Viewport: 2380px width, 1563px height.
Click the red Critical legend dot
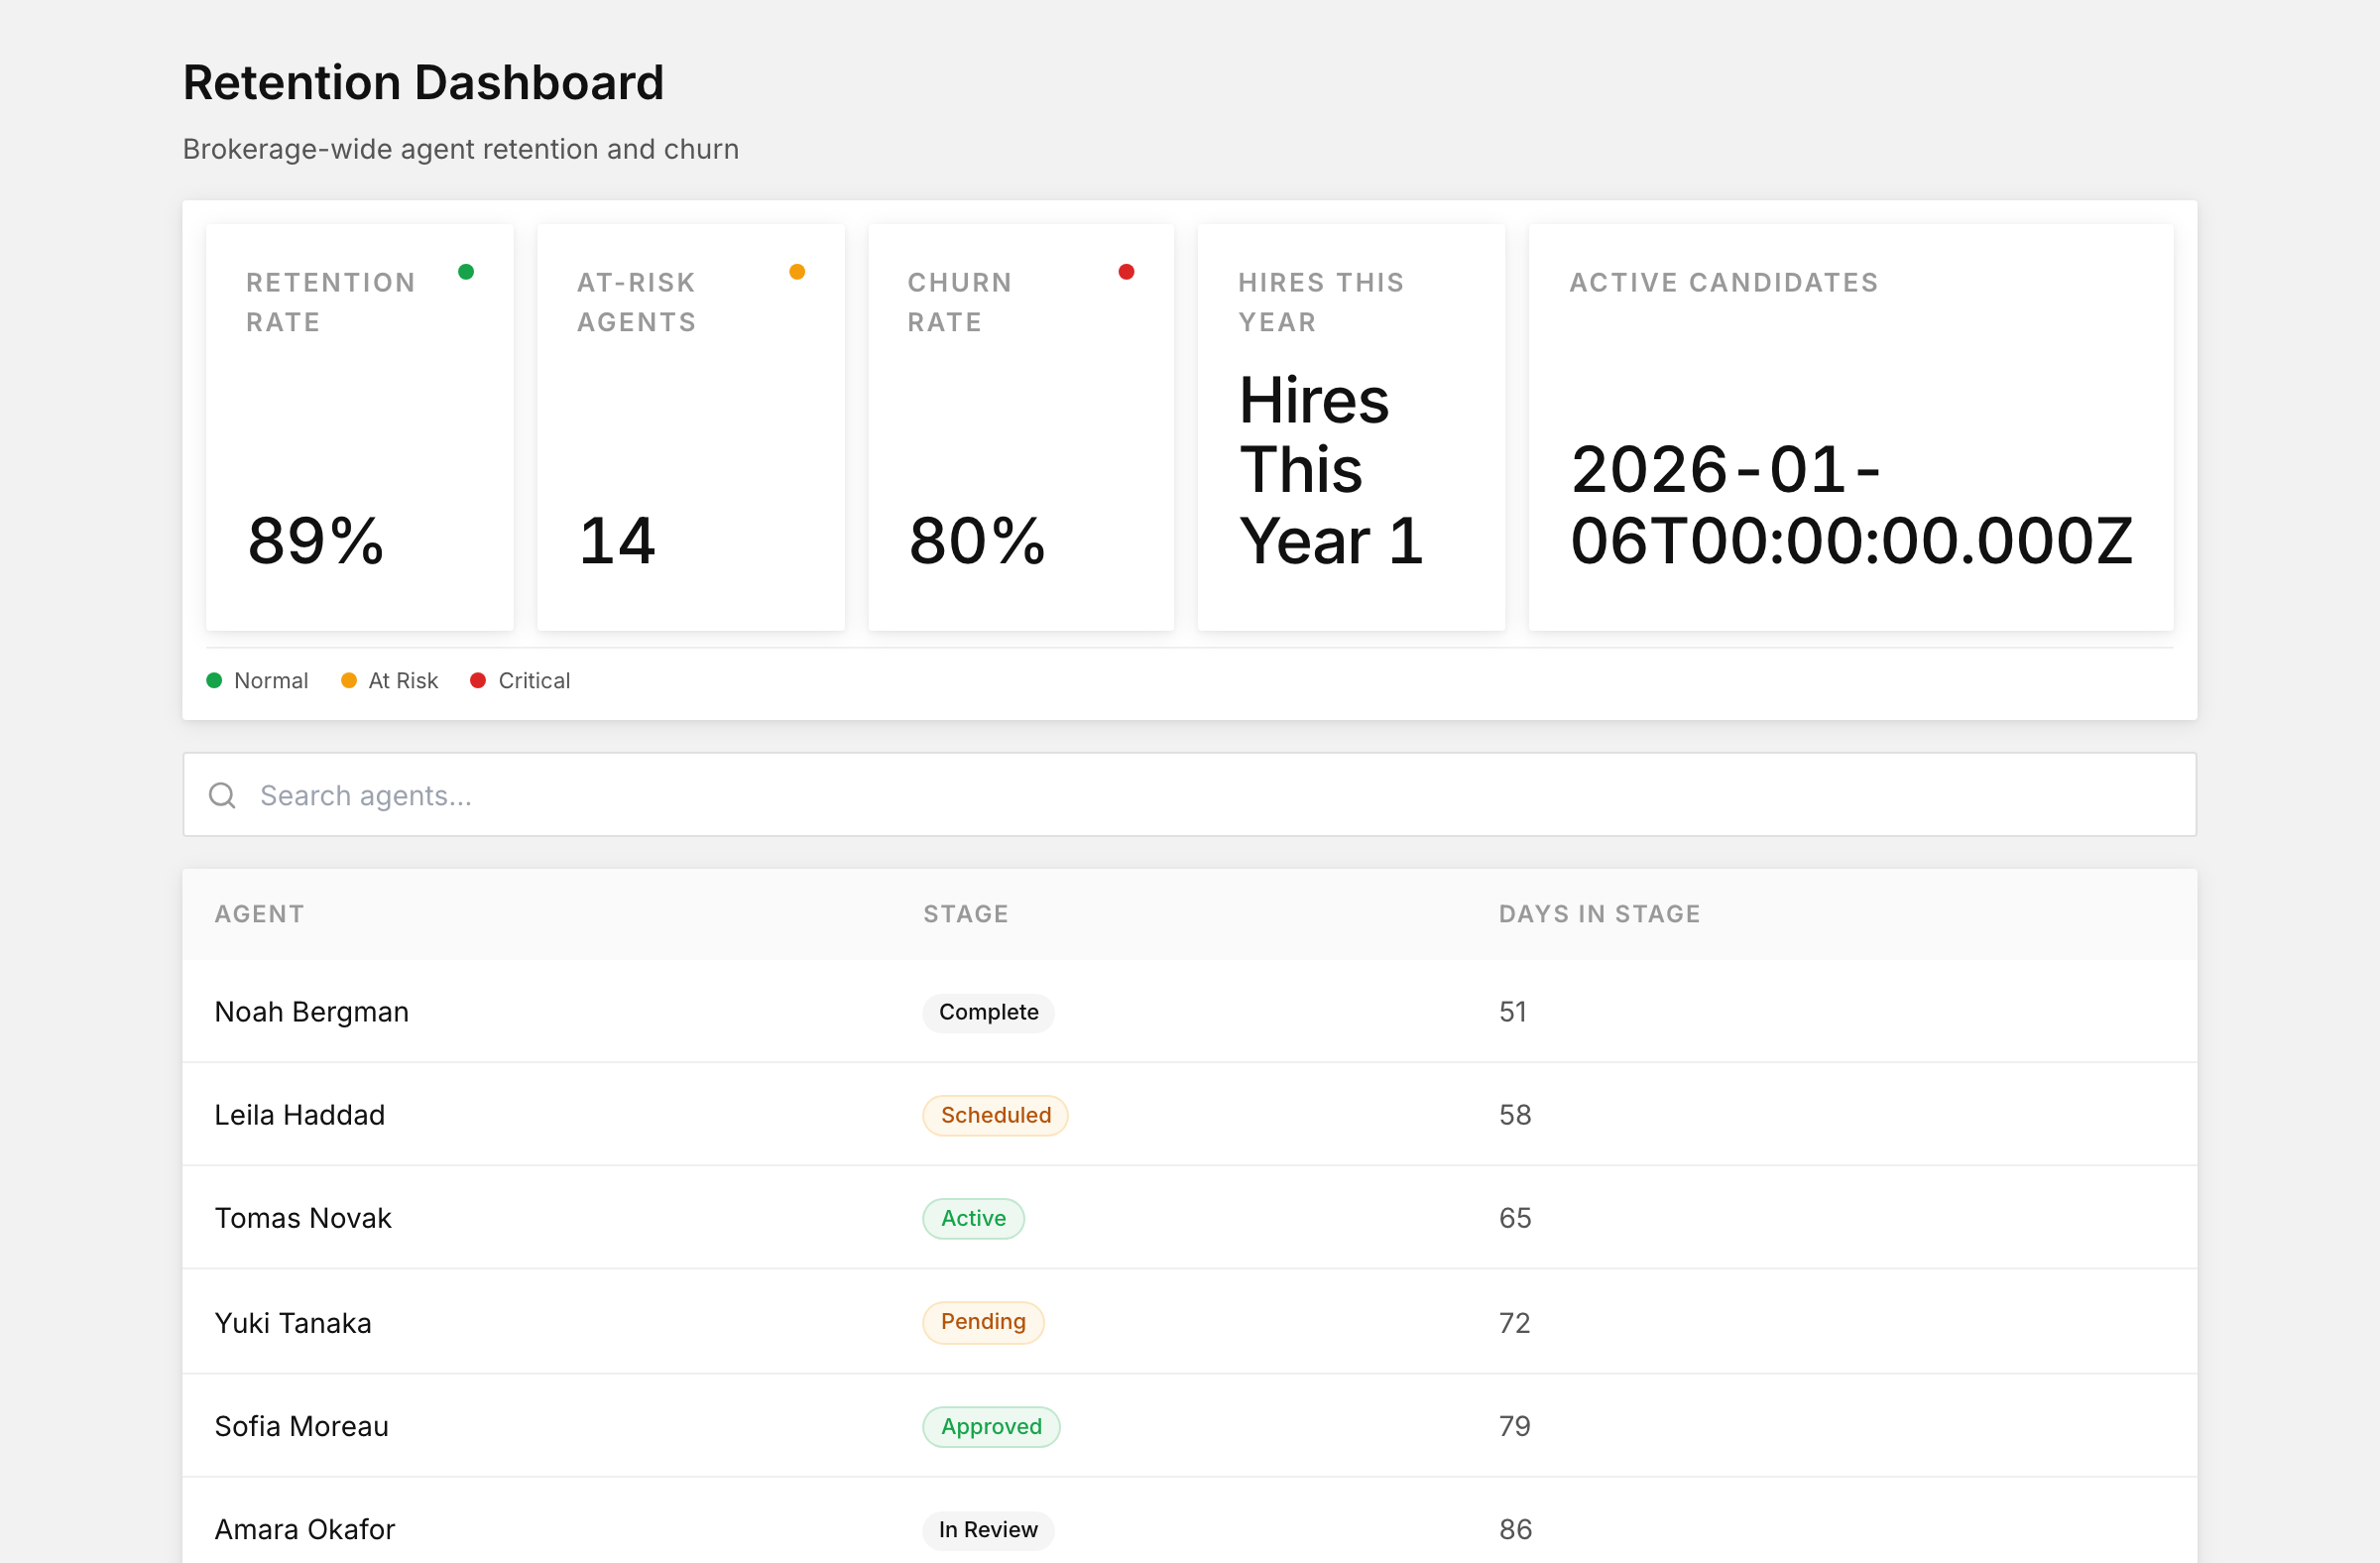point(478,680)
